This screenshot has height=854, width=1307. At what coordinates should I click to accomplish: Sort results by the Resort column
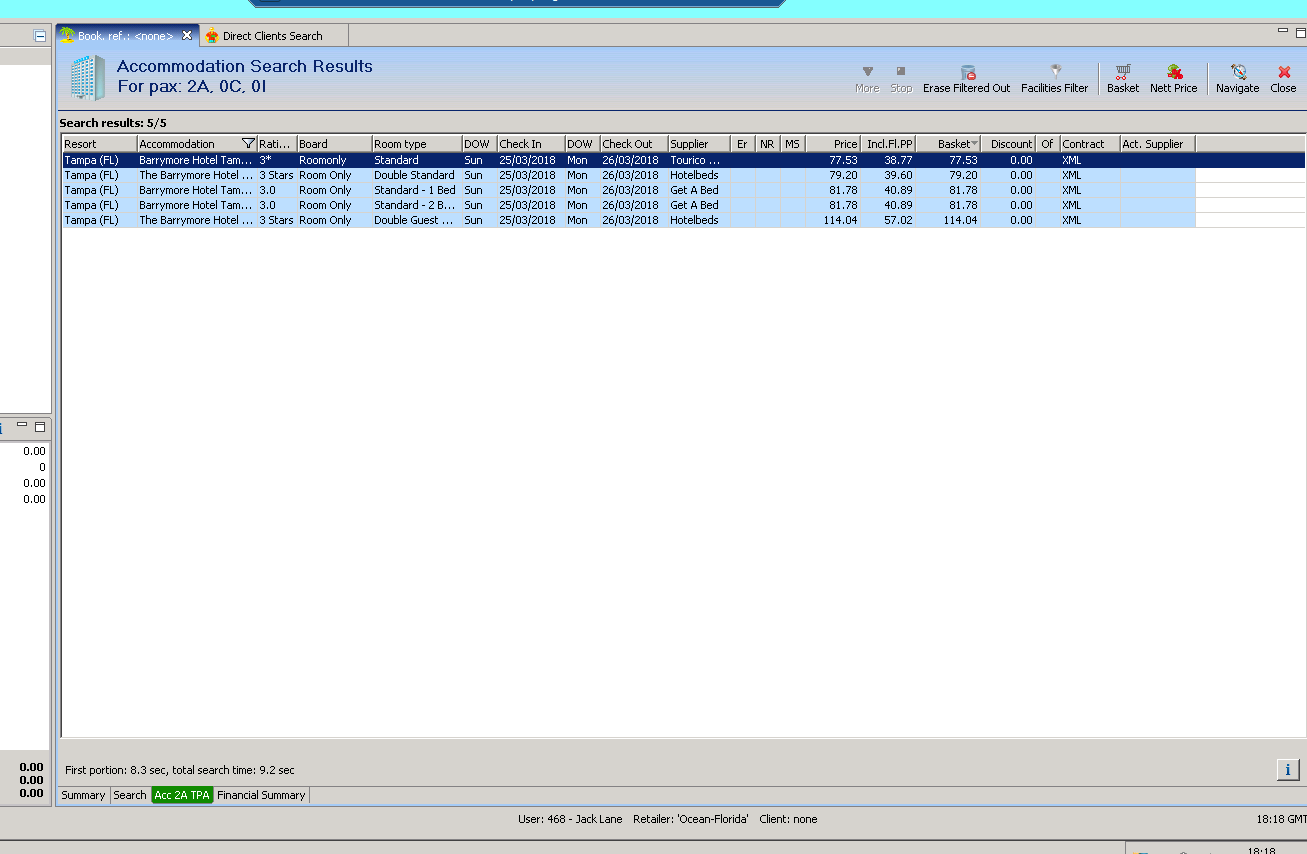pyautogui.click(x=99, y=144)
